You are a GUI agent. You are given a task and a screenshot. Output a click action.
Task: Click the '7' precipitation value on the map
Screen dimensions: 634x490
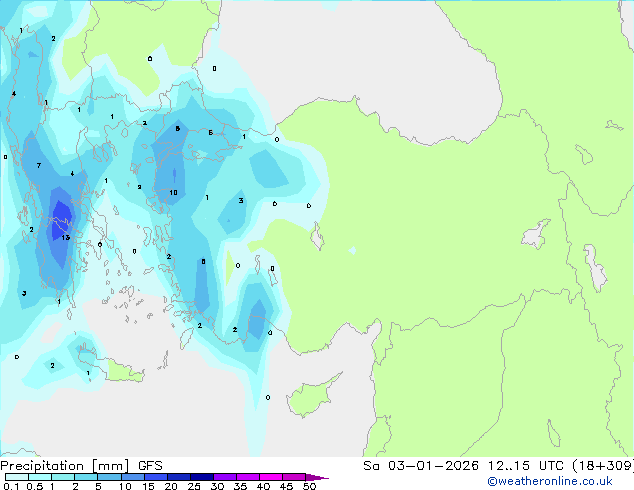click(39, 165)
